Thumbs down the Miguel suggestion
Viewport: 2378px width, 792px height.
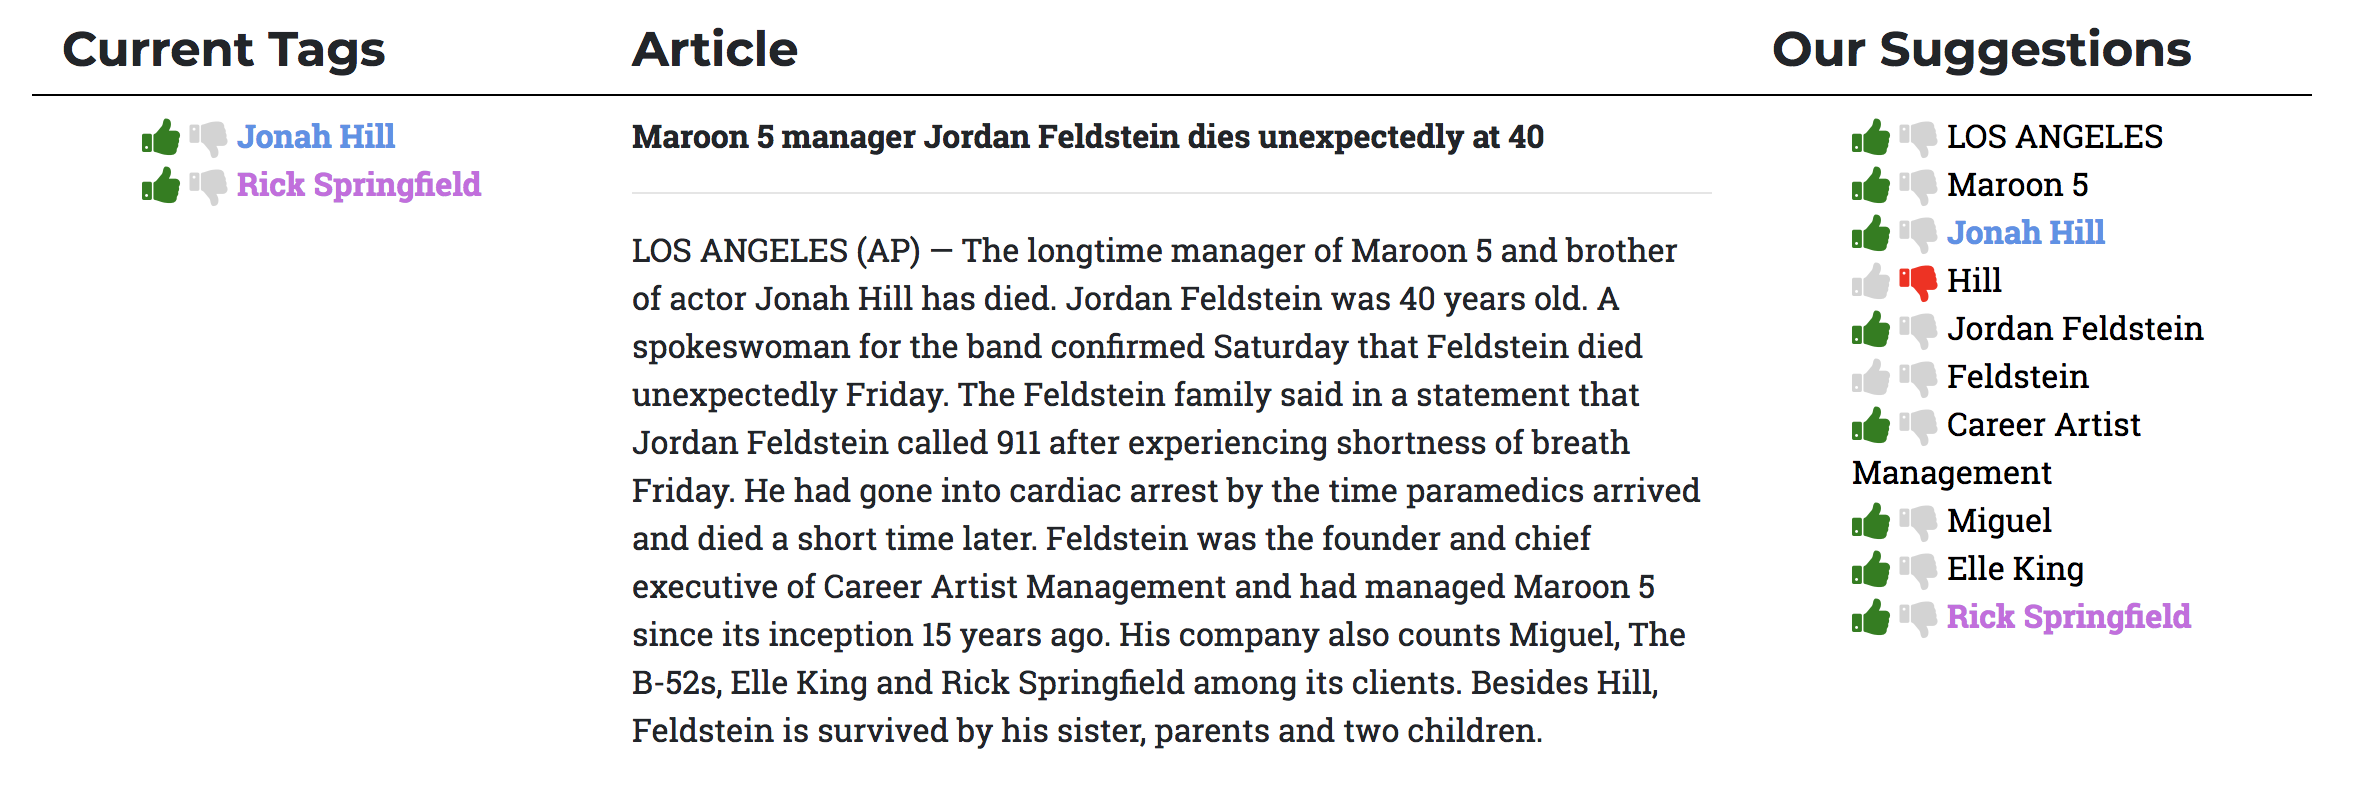1918,523
